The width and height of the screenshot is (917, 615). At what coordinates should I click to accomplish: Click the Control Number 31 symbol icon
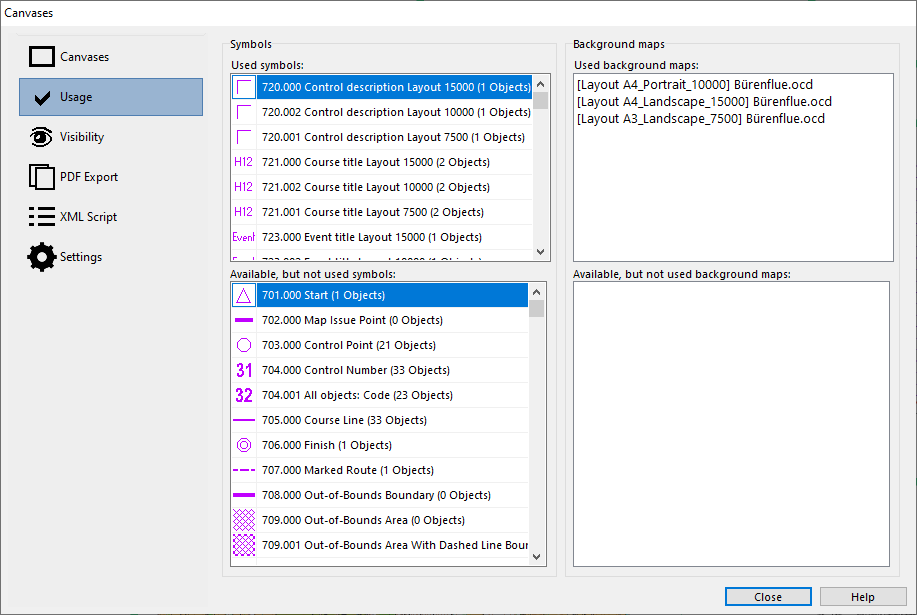[x=244, y=371]
